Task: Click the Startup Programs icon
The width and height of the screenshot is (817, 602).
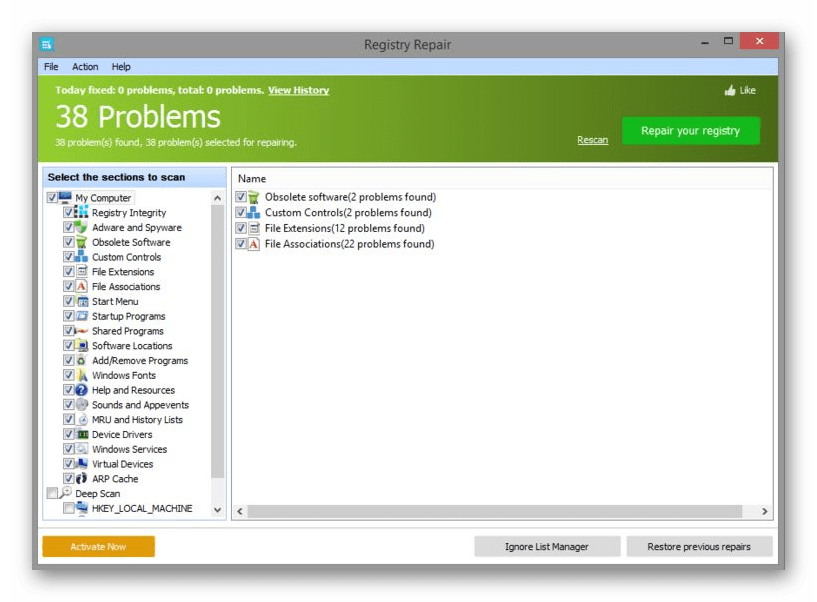Action: [82, 316]
